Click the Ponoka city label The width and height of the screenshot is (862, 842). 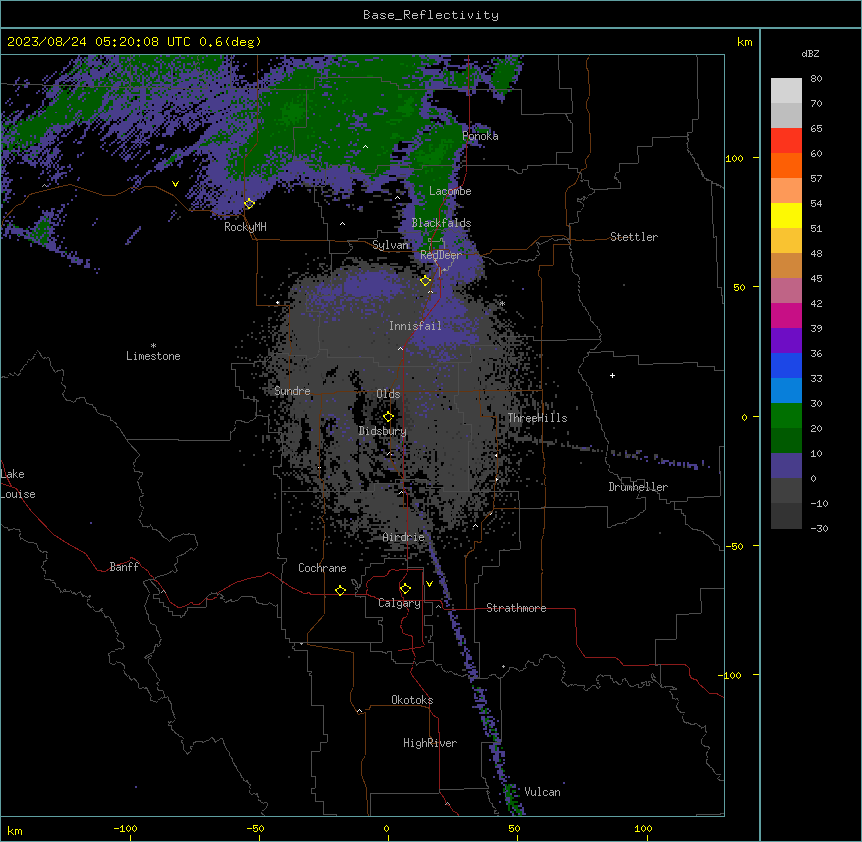480,136
